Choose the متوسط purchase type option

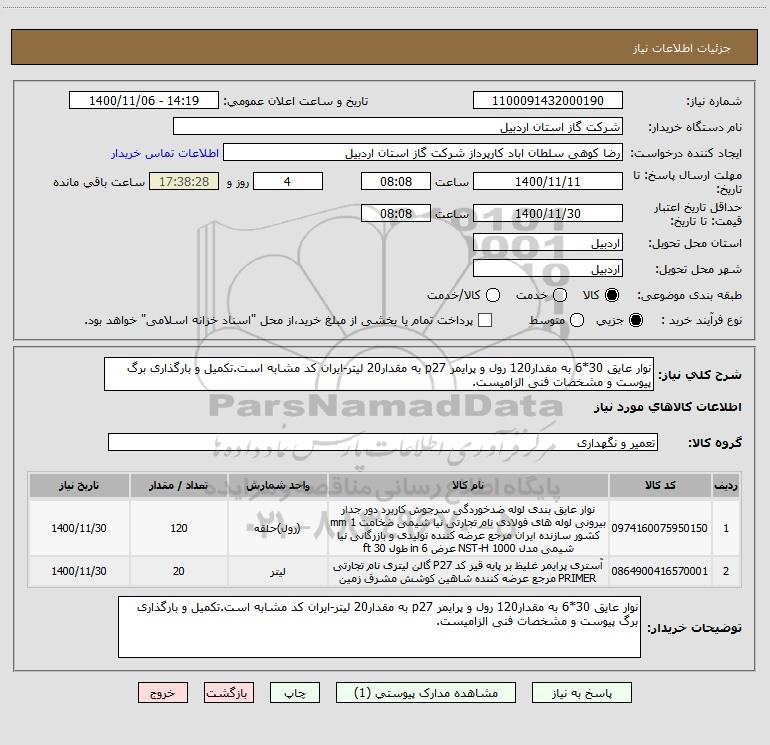tap(577, 320)
